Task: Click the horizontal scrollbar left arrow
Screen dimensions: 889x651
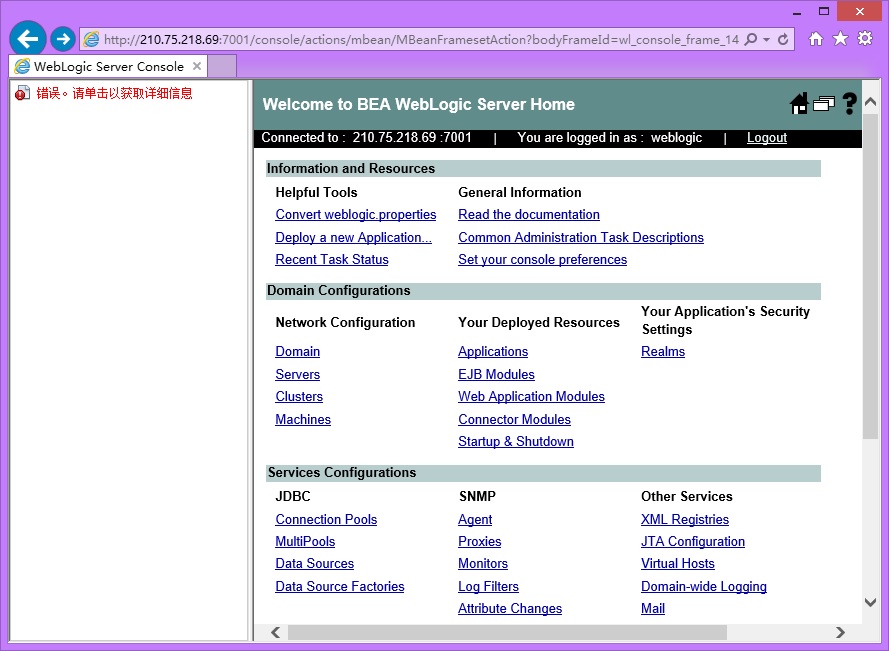Action: coord(276,632)
